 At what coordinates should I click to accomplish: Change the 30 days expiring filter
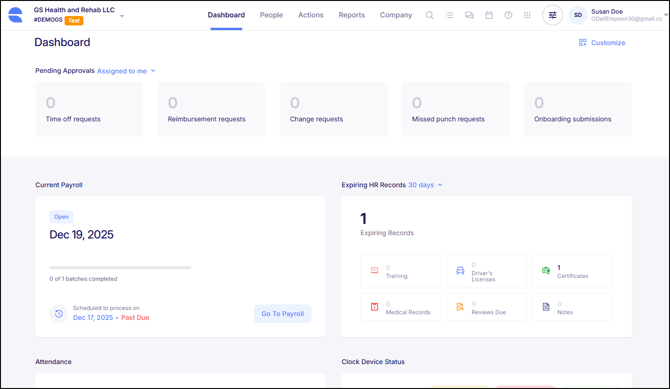click(x=425, y=185)
